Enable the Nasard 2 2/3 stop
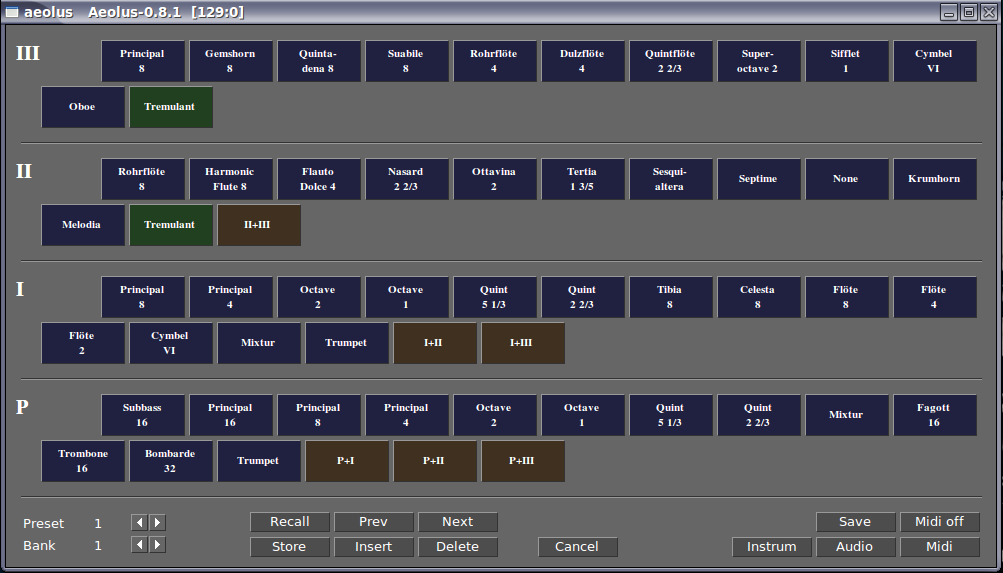This screenshot has height=573, width=1003. tap(407, 179)
